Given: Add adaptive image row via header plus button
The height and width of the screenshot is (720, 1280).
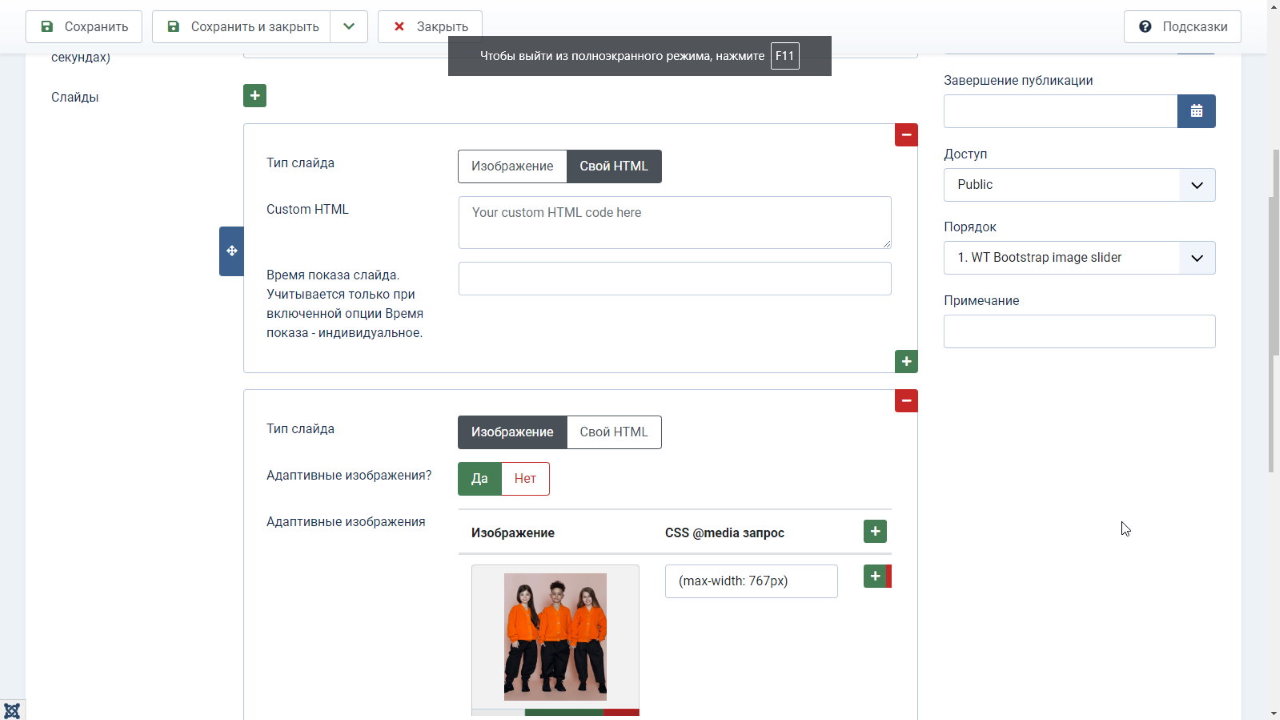Looking at the screenshot, I should 875,532.
